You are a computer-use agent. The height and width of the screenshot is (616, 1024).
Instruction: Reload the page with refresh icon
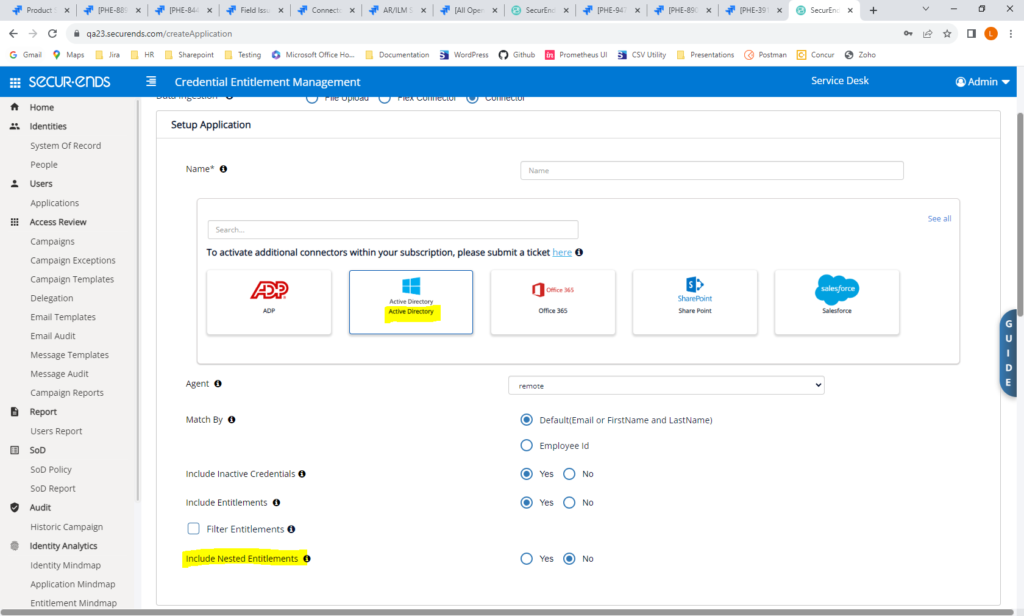pyautogui.click(x=53, y=33)
